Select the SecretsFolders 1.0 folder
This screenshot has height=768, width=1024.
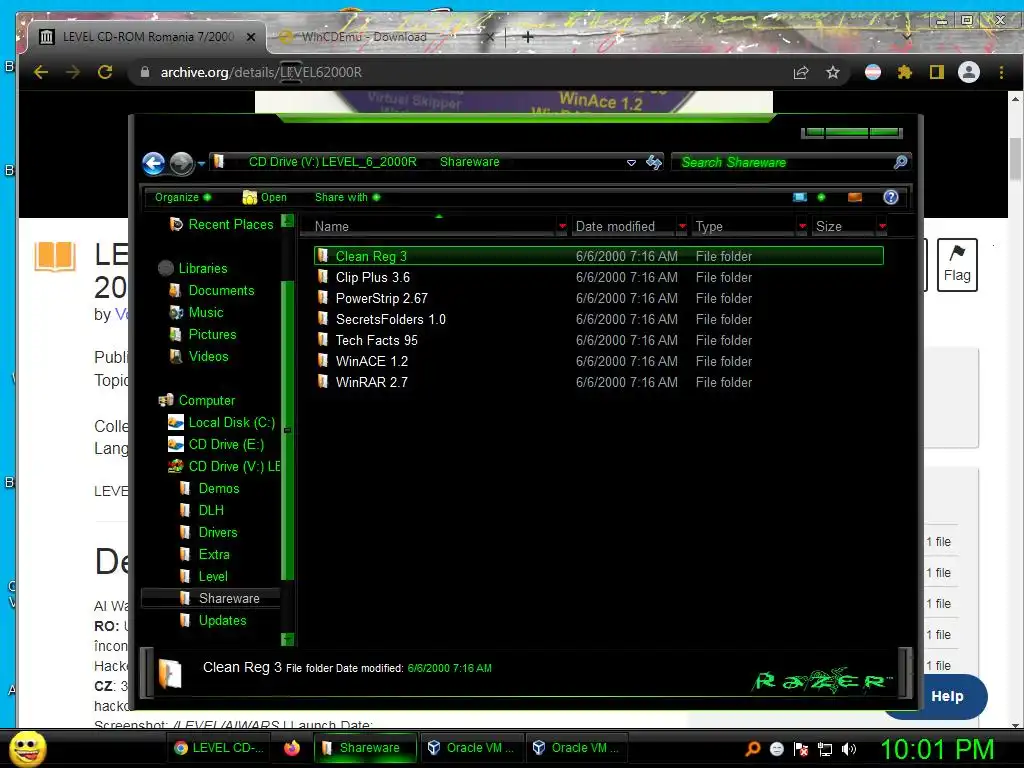click(x=598, y=319)
